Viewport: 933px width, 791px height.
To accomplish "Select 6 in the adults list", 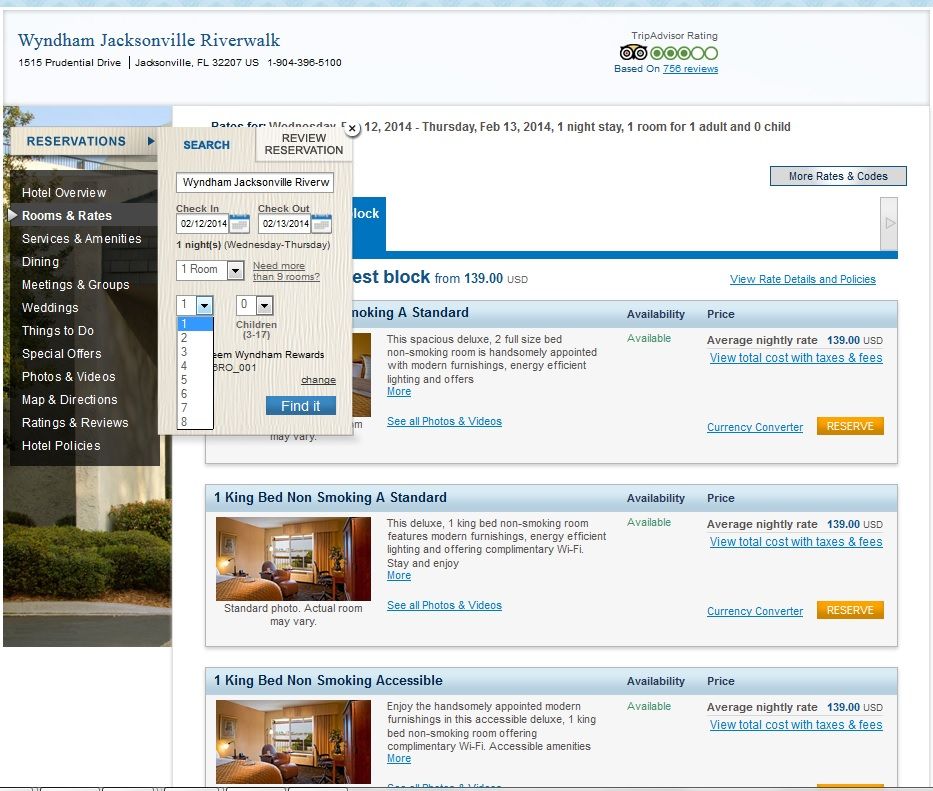I will pyautogui.click(x=195, y=393).
